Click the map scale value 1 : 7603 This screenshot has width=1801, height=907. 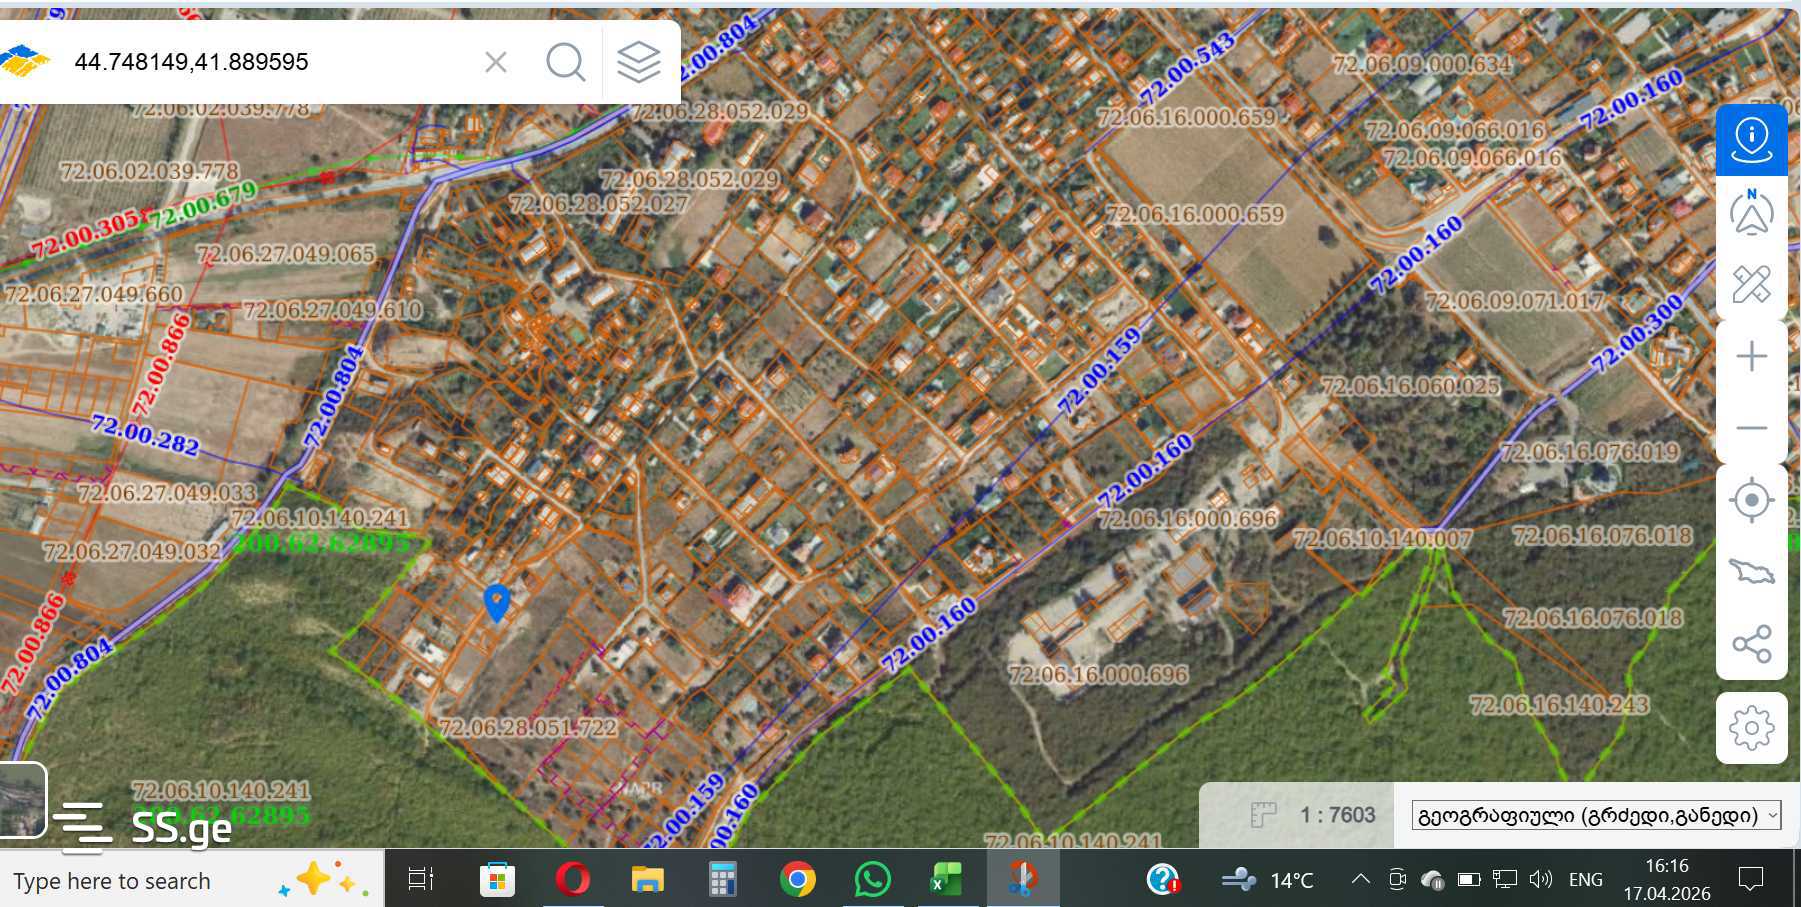[x=1338, y=815]
